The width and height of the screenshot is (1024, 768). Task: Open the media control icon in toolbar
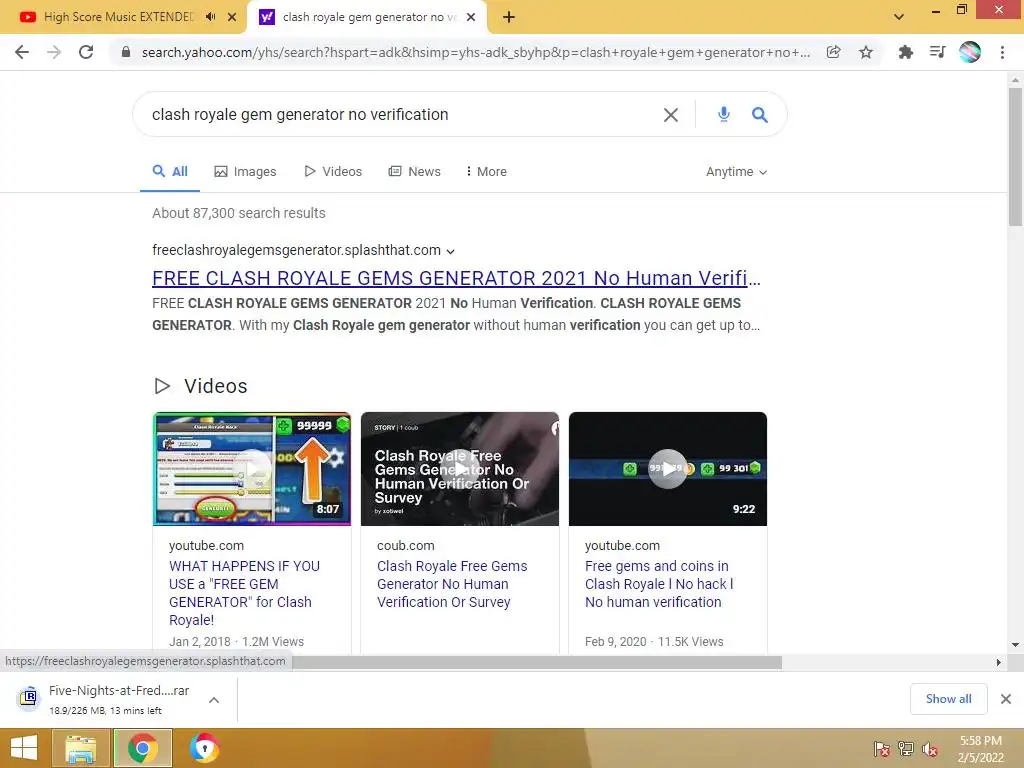pyautogui.click(x=937, y=52)
